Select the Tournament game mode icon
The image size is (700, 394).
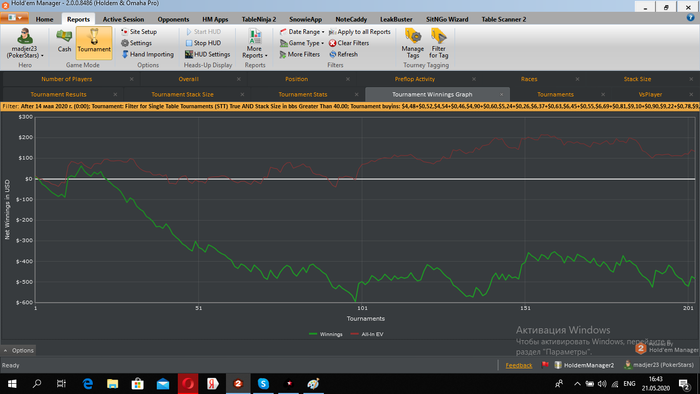[94, 42]
